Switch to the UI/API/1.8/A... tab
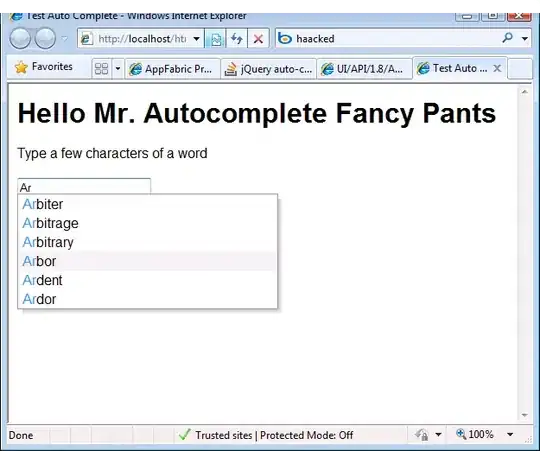The height and width of the screenshot is (451, 540). pos(364,69)
